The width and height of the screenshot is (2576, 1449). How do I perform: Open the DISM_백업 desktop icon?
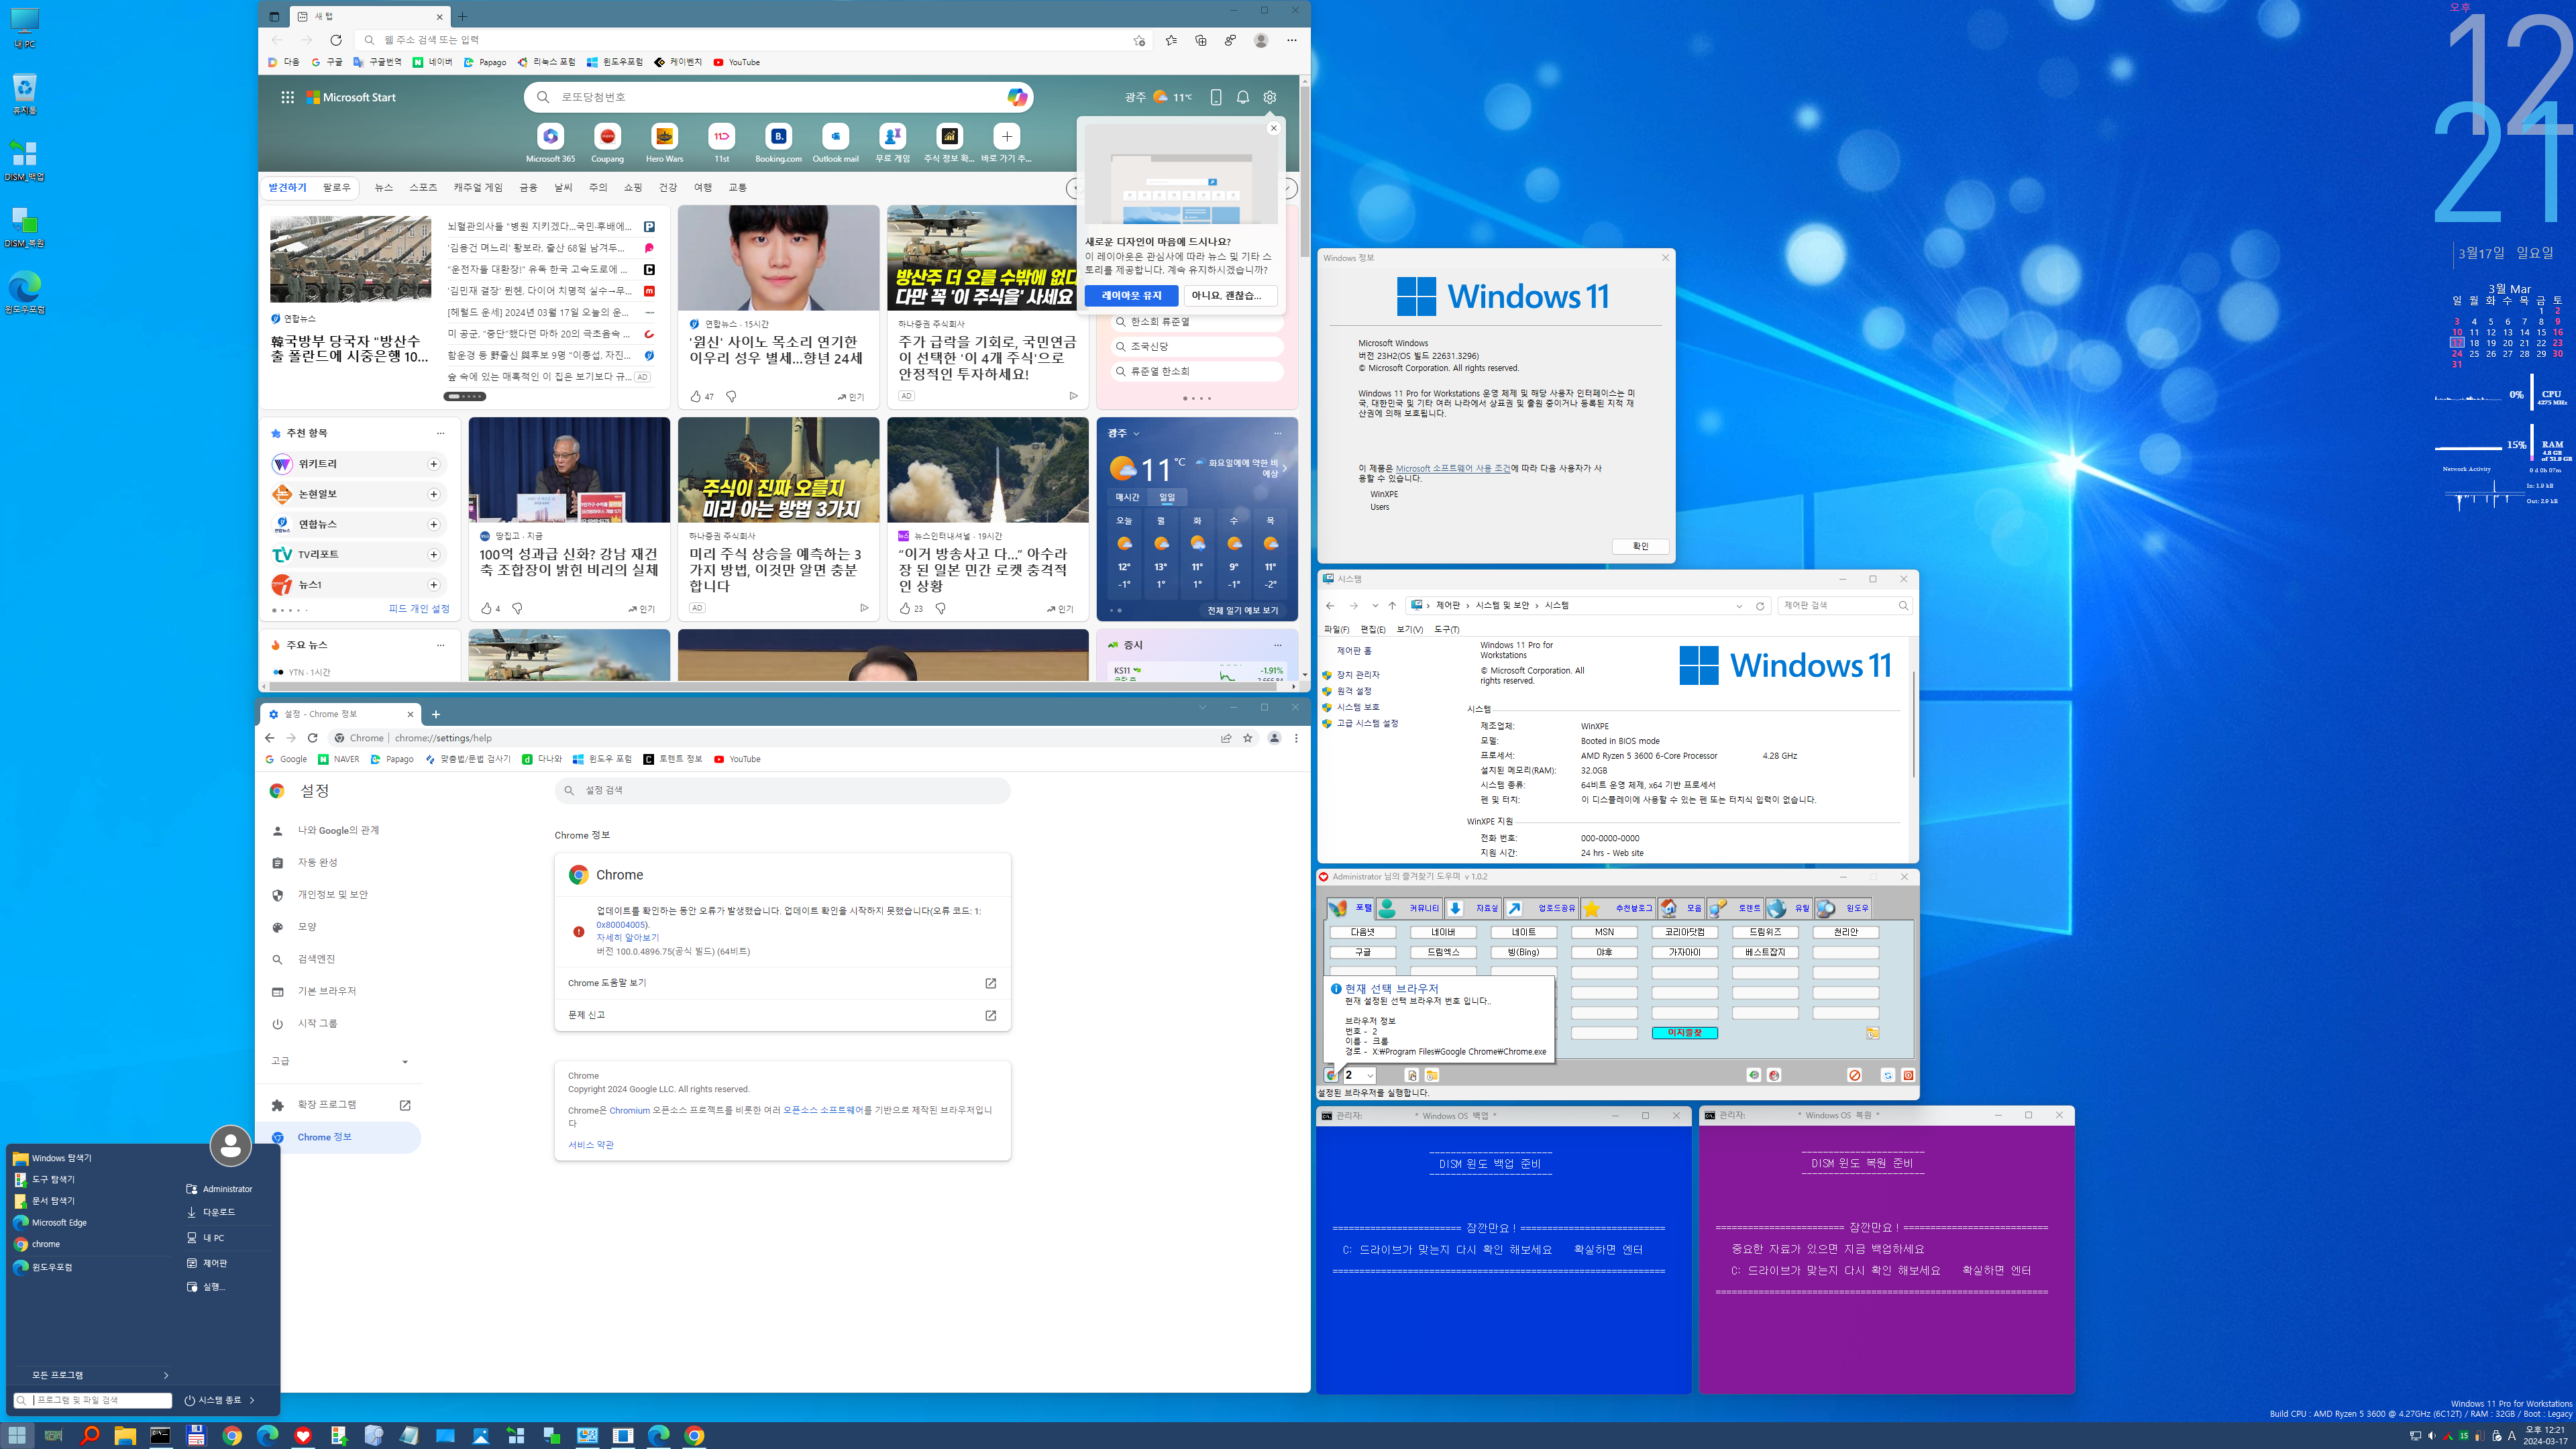coord(24,160)
